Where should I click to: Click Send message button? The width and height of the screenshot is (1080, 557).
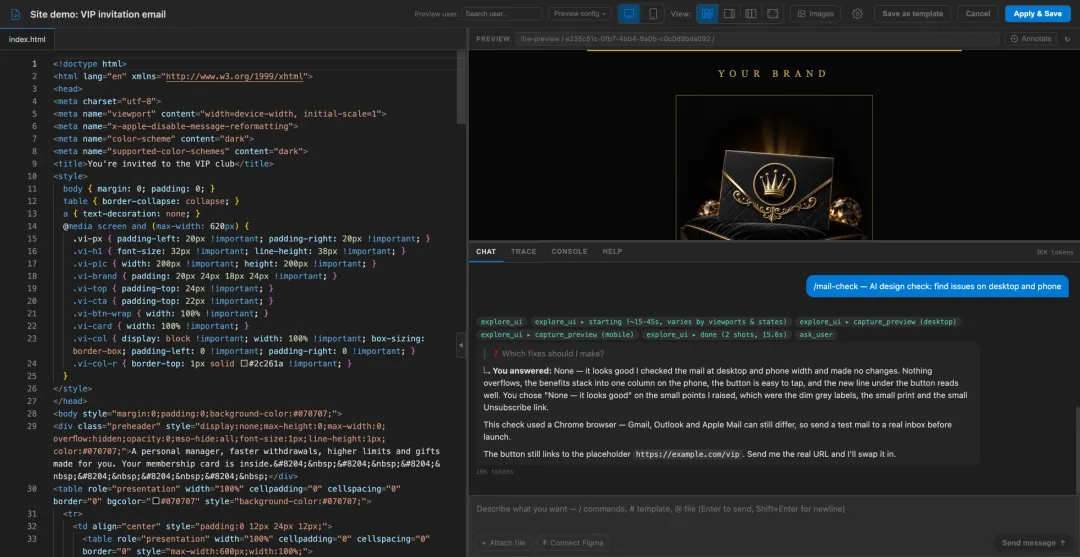coord(1033,543)
